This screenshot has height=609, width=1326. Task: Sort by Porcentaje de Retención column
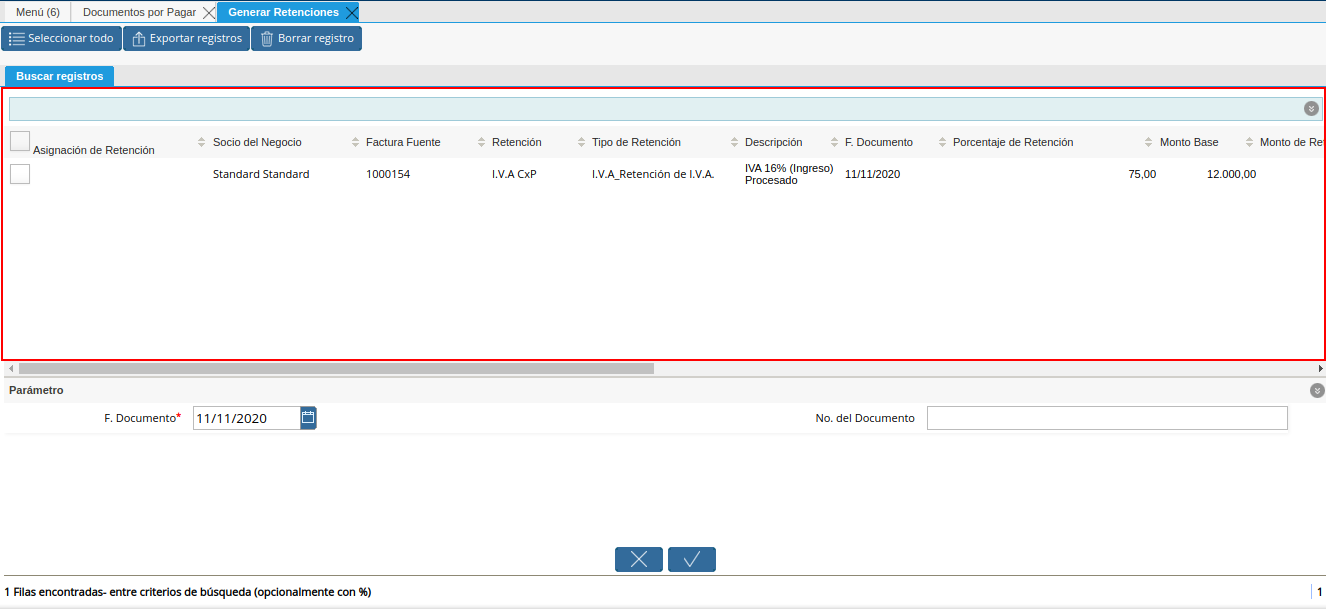click(x=1013, y=142)
